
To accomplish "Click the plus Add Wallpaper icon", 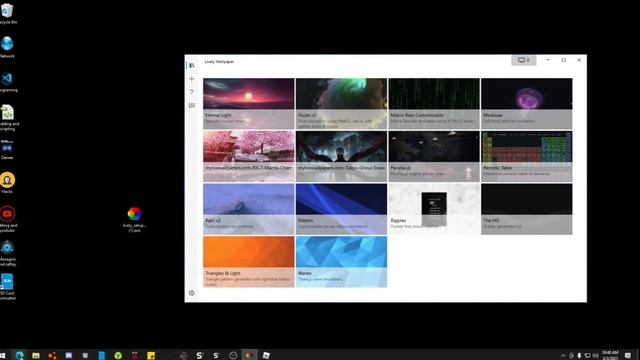I will coord(192,79).
